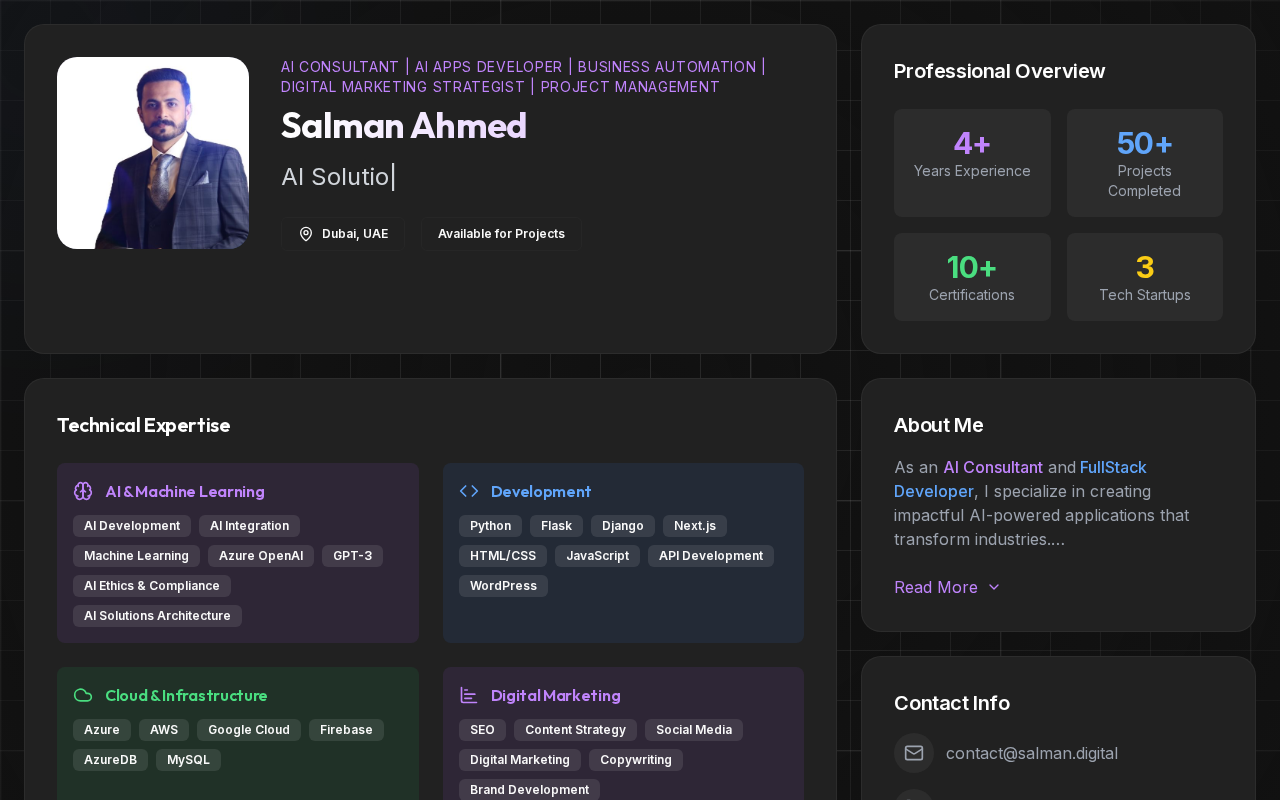Click the code brackets icon next to Development
The image size is (1280, 800).
point(469,491)
